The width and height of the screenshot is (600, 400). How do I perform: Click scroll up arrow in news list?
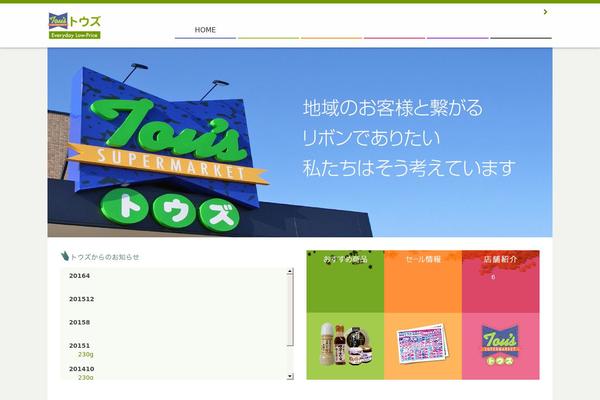tap(290, 271)
